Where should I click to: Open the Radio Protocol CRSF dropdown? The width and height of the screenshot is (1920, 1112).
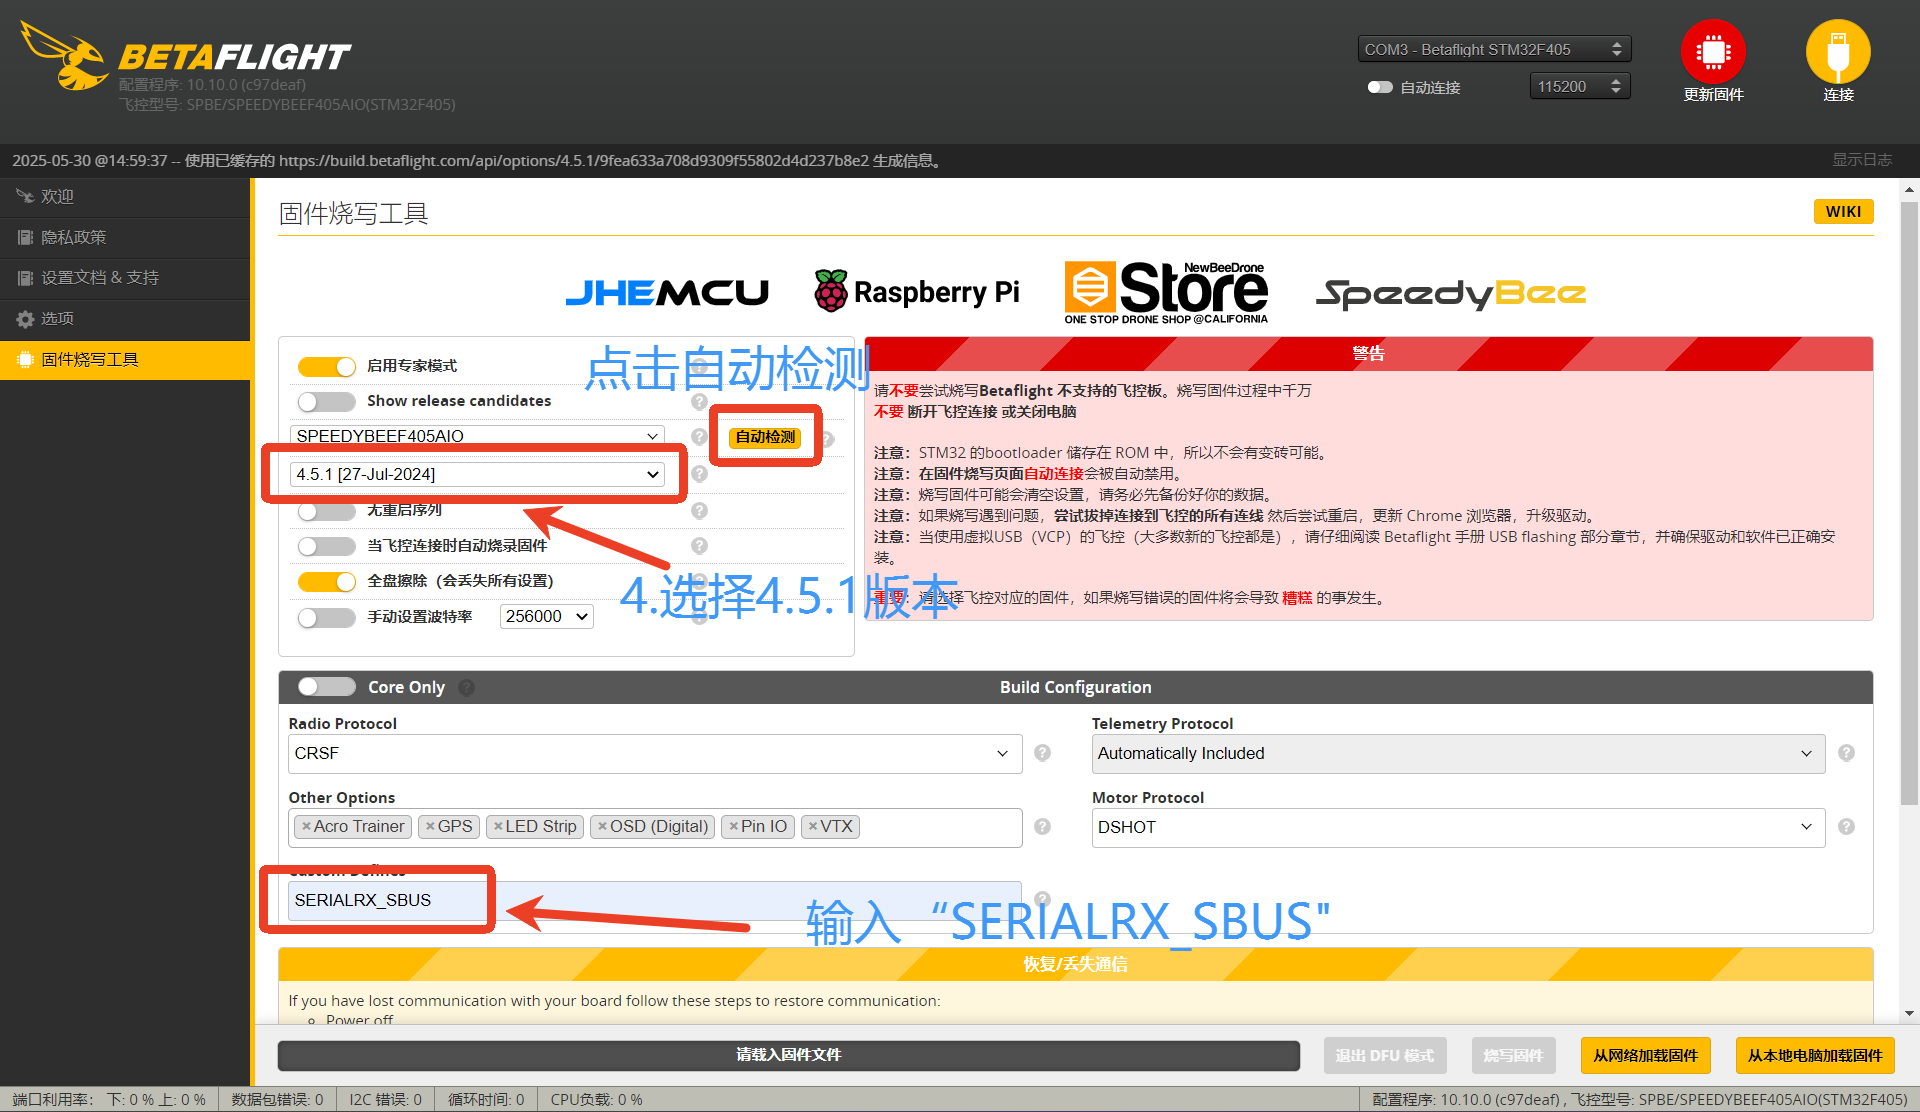655,753
